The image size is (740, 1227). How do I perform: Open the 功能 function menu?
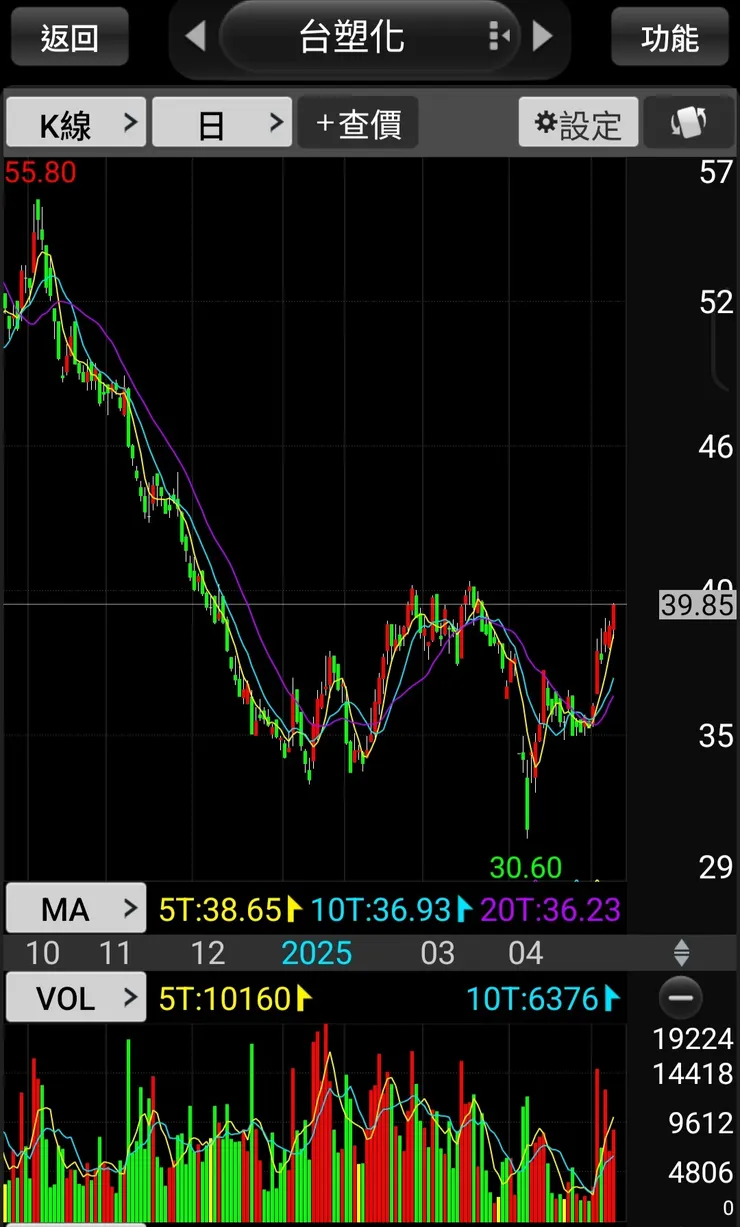coord(670,38)
